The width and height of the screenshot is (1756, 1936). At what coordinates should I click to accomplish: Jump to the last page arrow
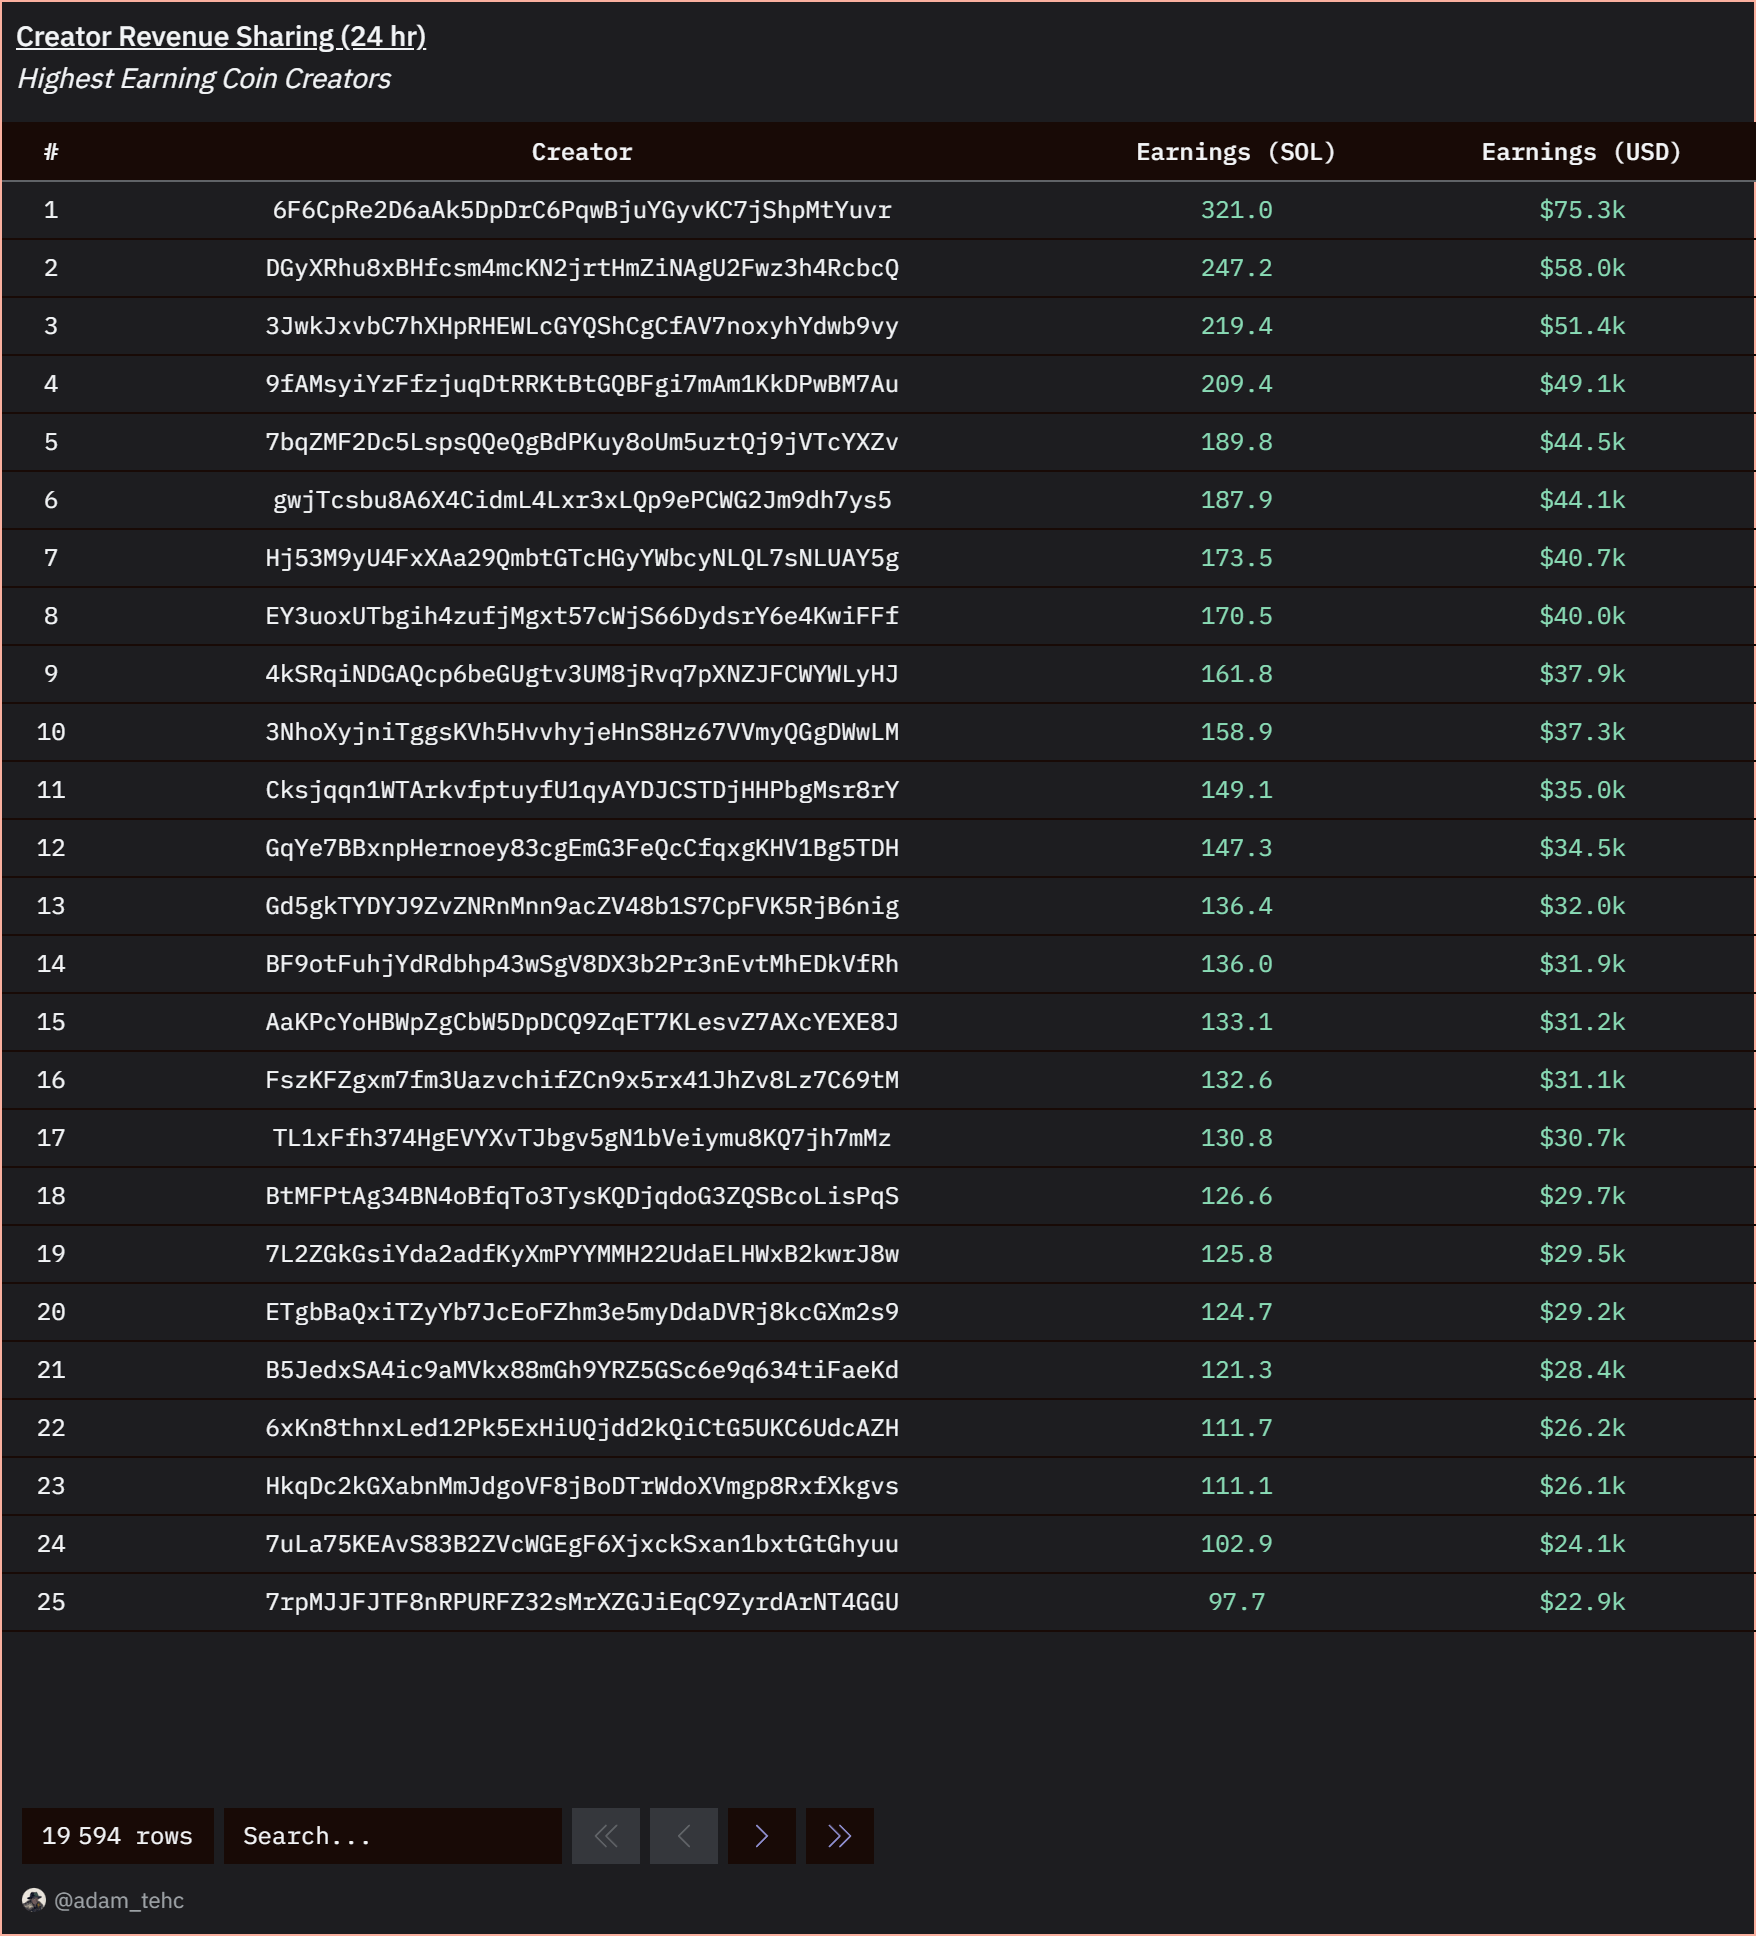click(x=839, y=1836)
